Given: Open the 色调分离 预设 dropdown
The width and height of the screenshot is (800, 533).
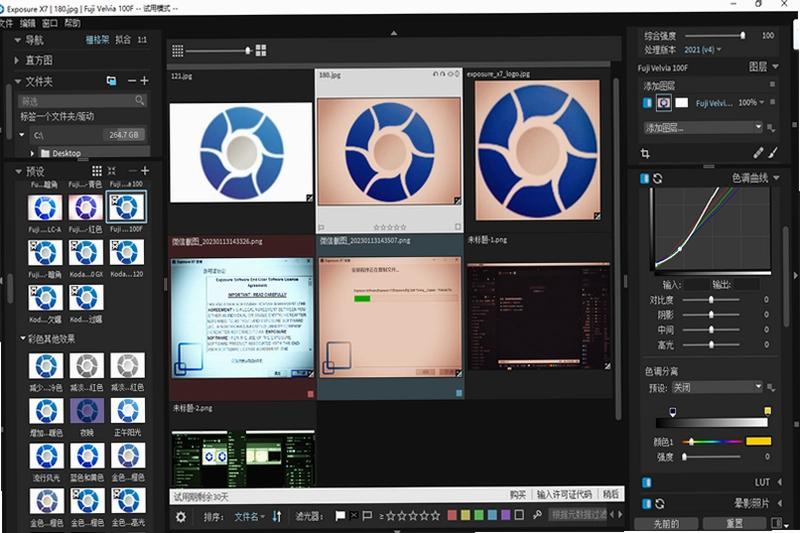Looking at the screenshot, I should point(717,388).
